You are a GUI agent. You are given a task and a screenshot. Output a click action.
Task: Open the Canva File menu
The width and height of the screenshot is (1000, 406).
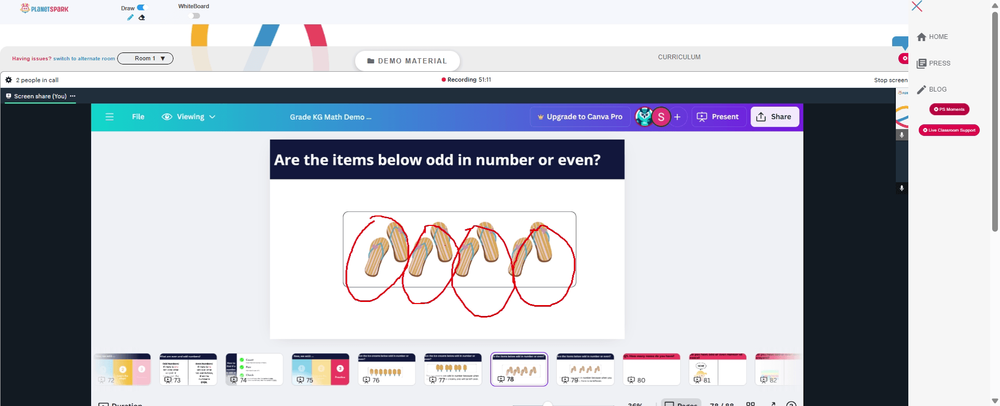138,117
